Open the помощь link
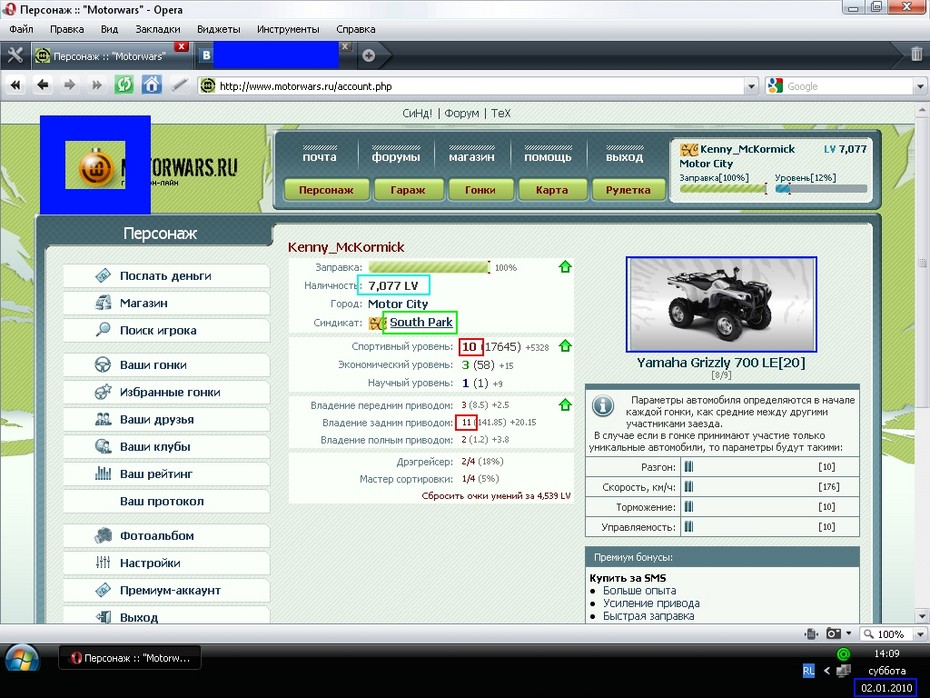The width and height of the screenshot is (930, 698). (547, 157)
